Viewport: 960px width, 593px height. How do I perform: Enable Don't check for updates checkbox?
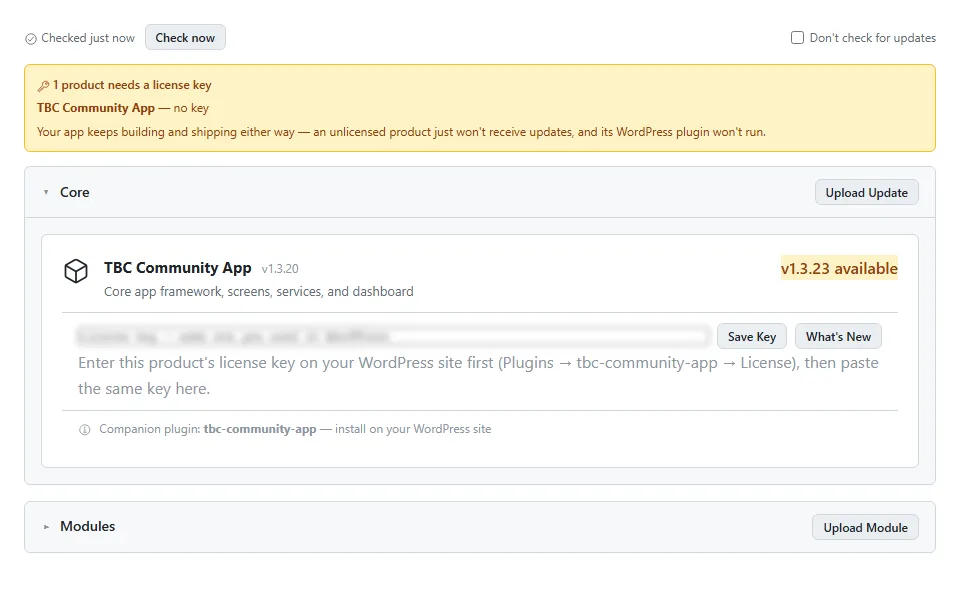(x=797, y=37)
